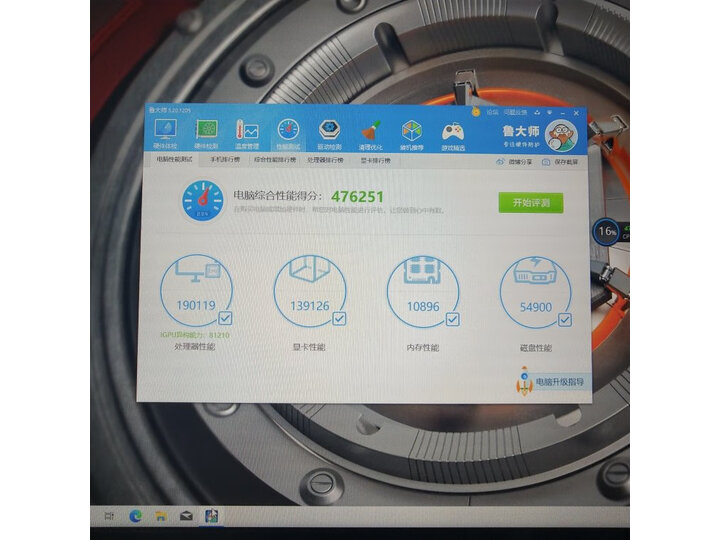Start the benchmark with 开始评测 button

pos(531,202)
